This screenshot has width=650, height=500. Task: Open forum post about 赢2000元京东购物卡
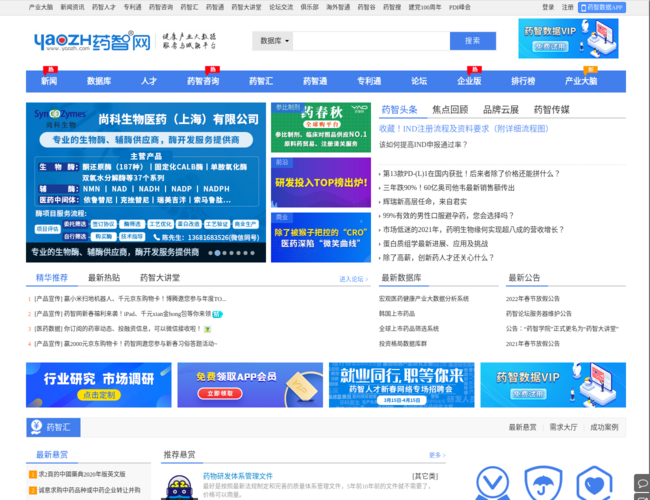click(126, 344)
